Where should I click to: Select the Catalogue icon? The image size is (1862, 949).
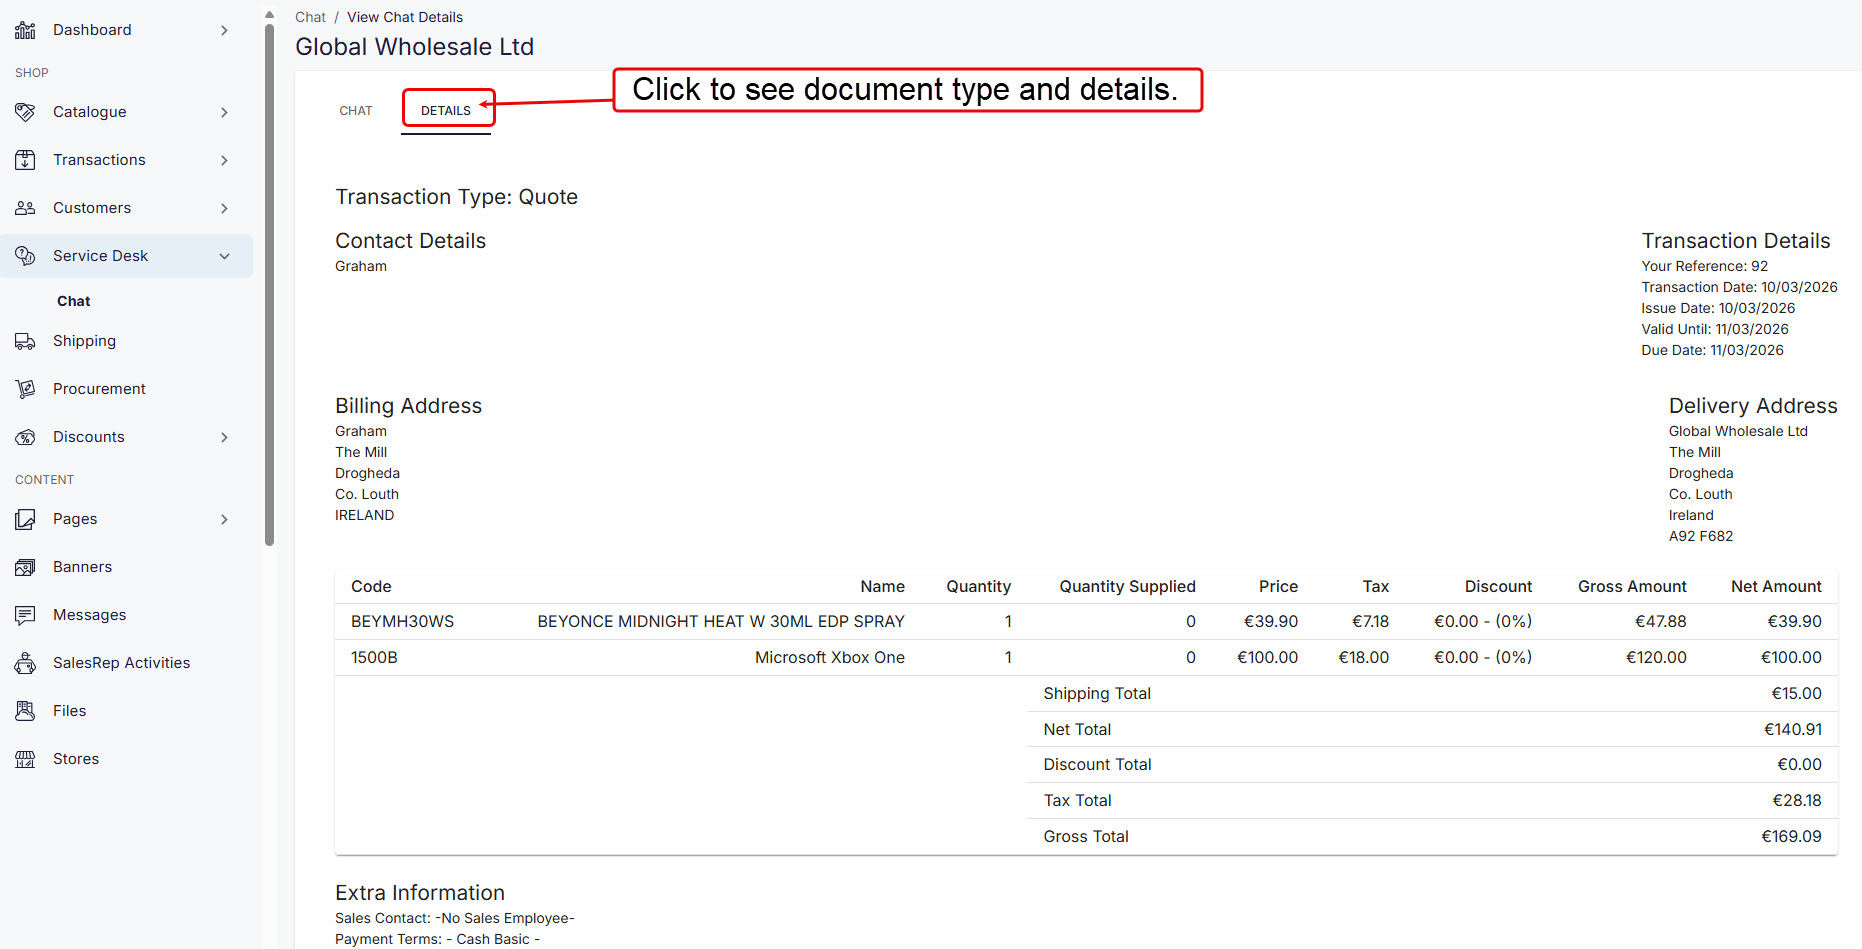tap(25, 112)
